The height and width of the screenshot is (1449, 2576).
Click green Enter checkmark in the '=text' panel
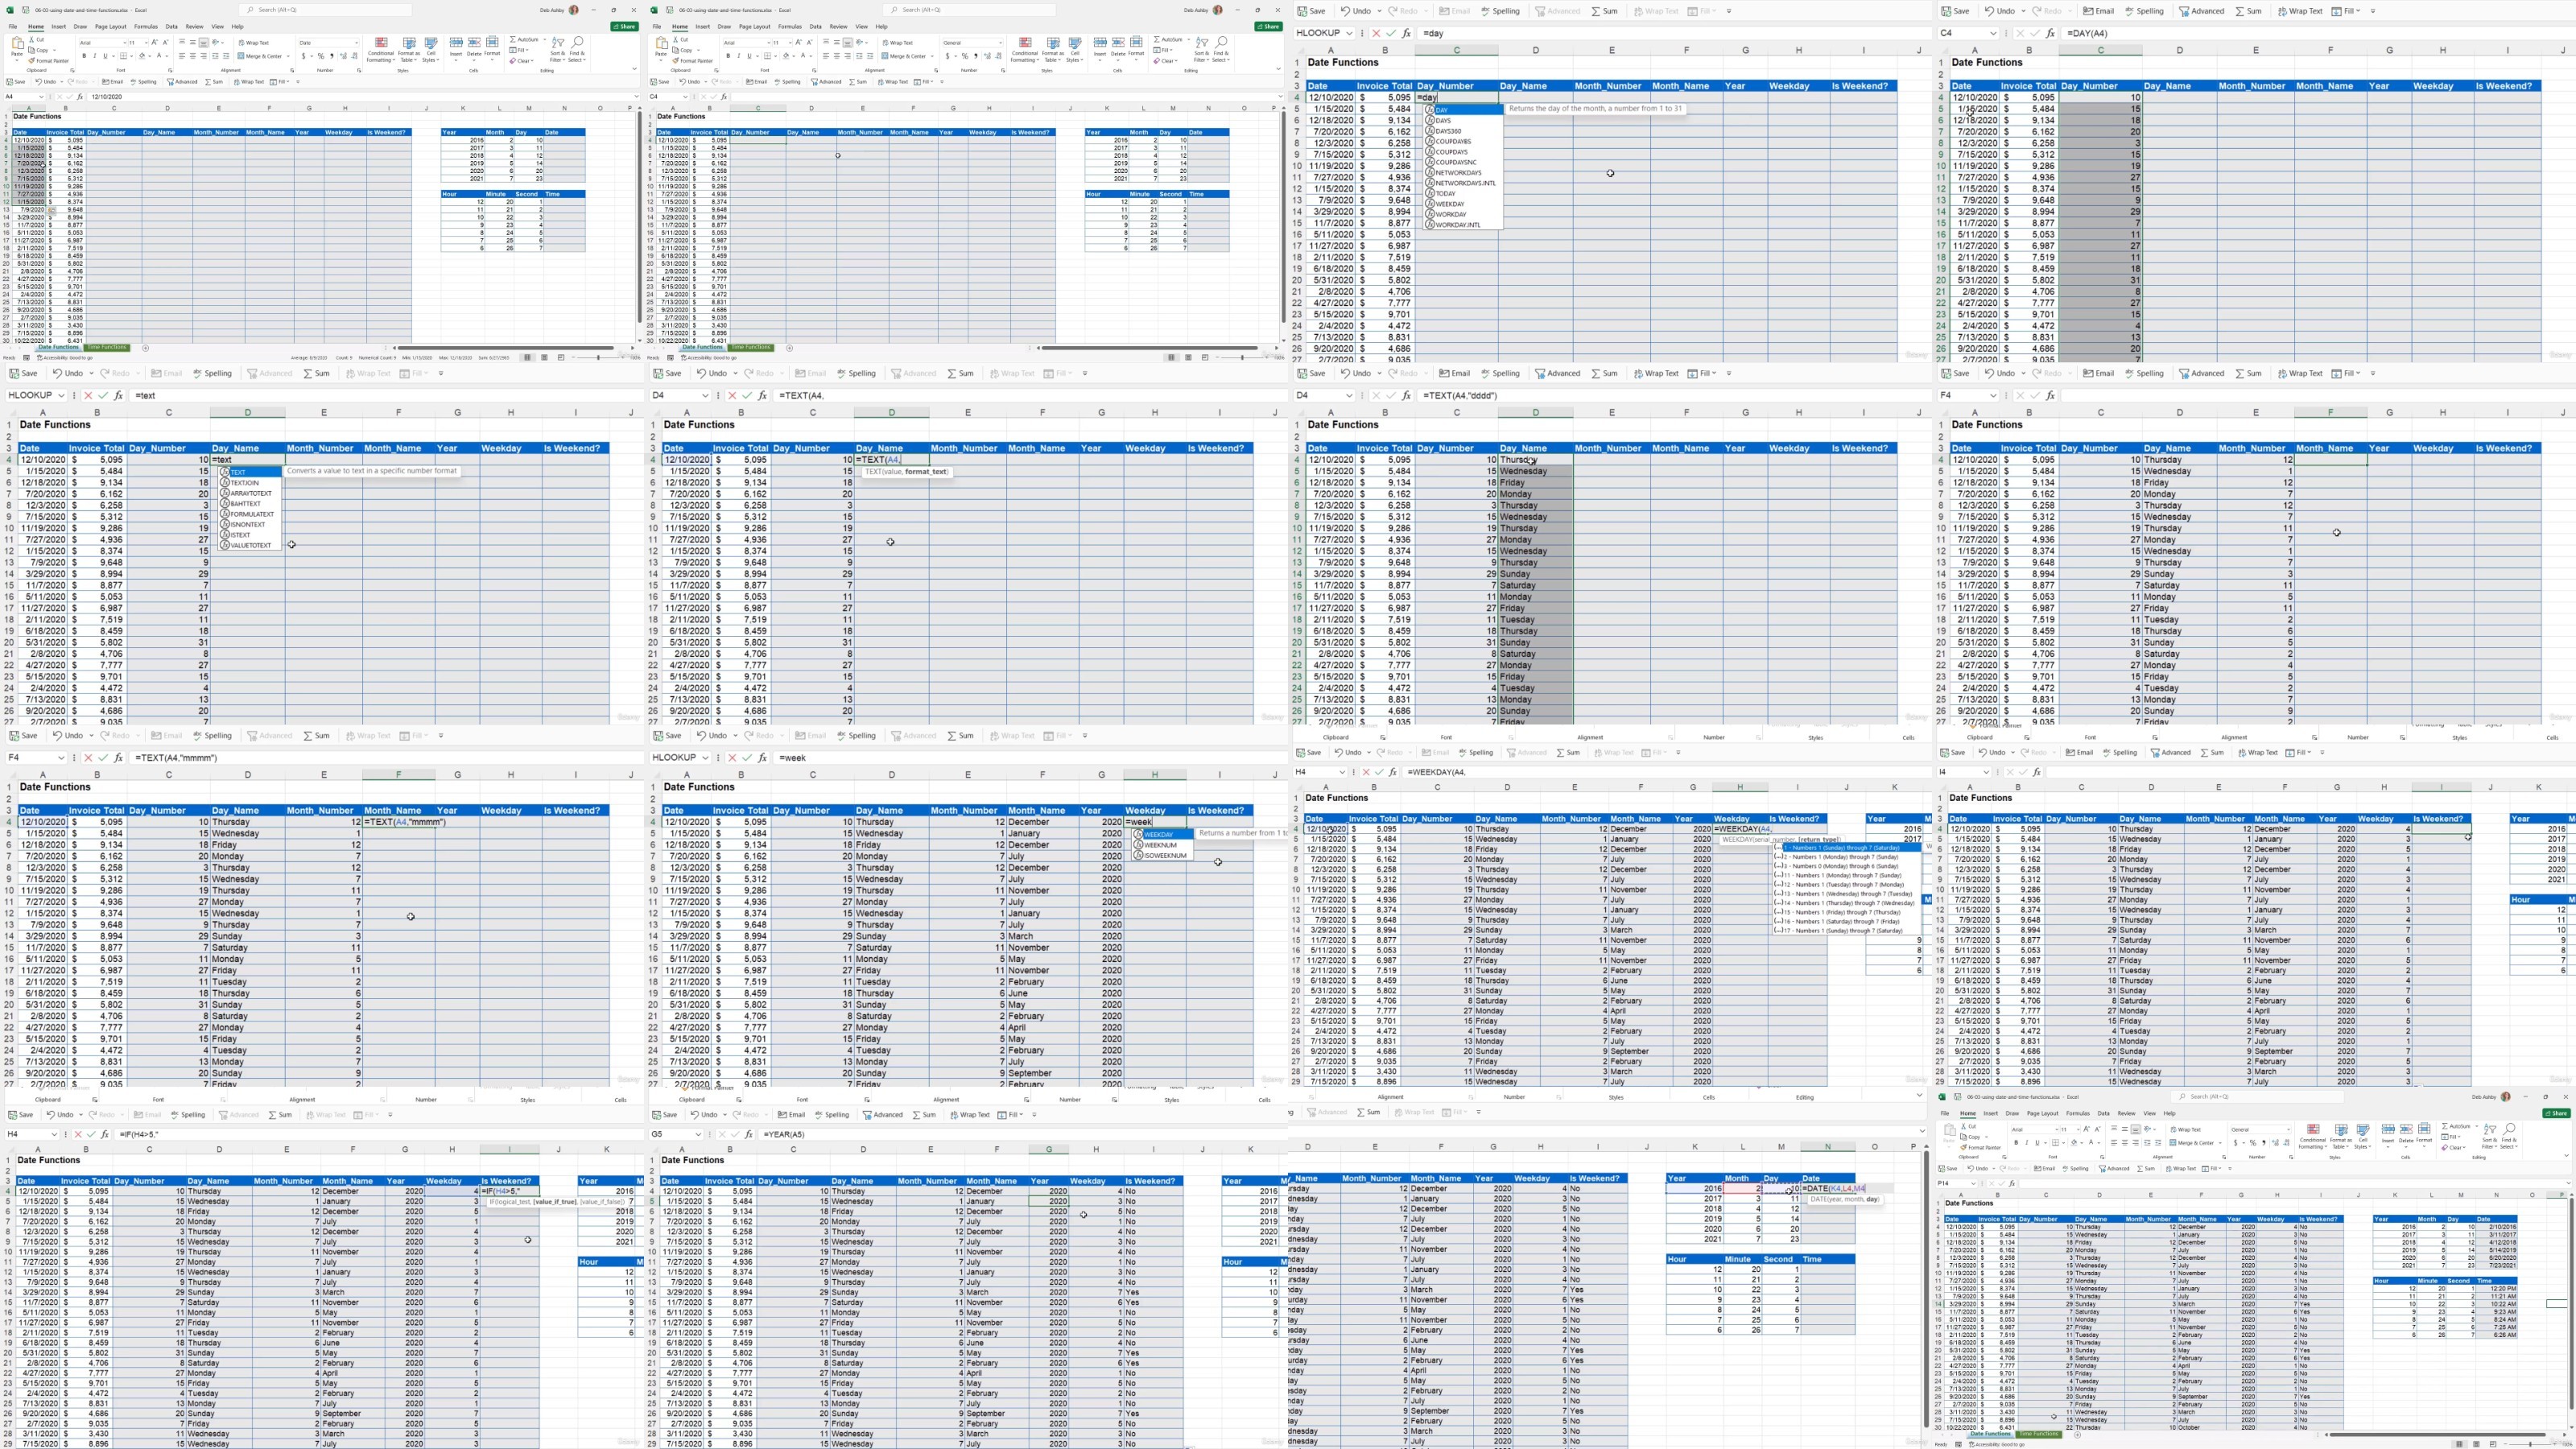[x=103, y=395]
